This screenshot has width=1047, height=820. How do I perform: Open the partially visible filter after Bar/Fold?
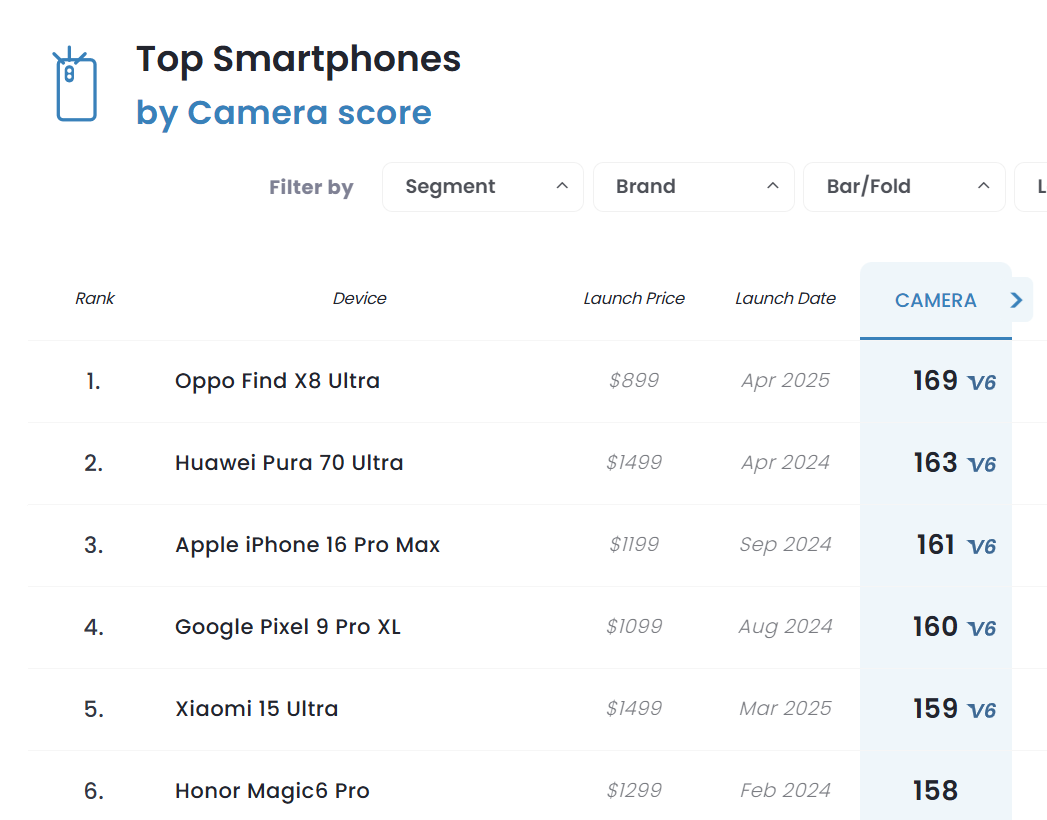(x=1032, y=187)
